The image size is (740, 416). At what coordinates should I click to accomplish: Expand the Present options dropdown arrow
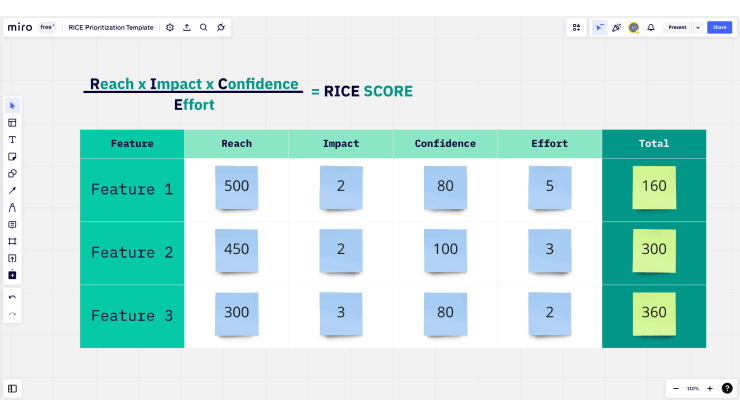coord(697,27)
